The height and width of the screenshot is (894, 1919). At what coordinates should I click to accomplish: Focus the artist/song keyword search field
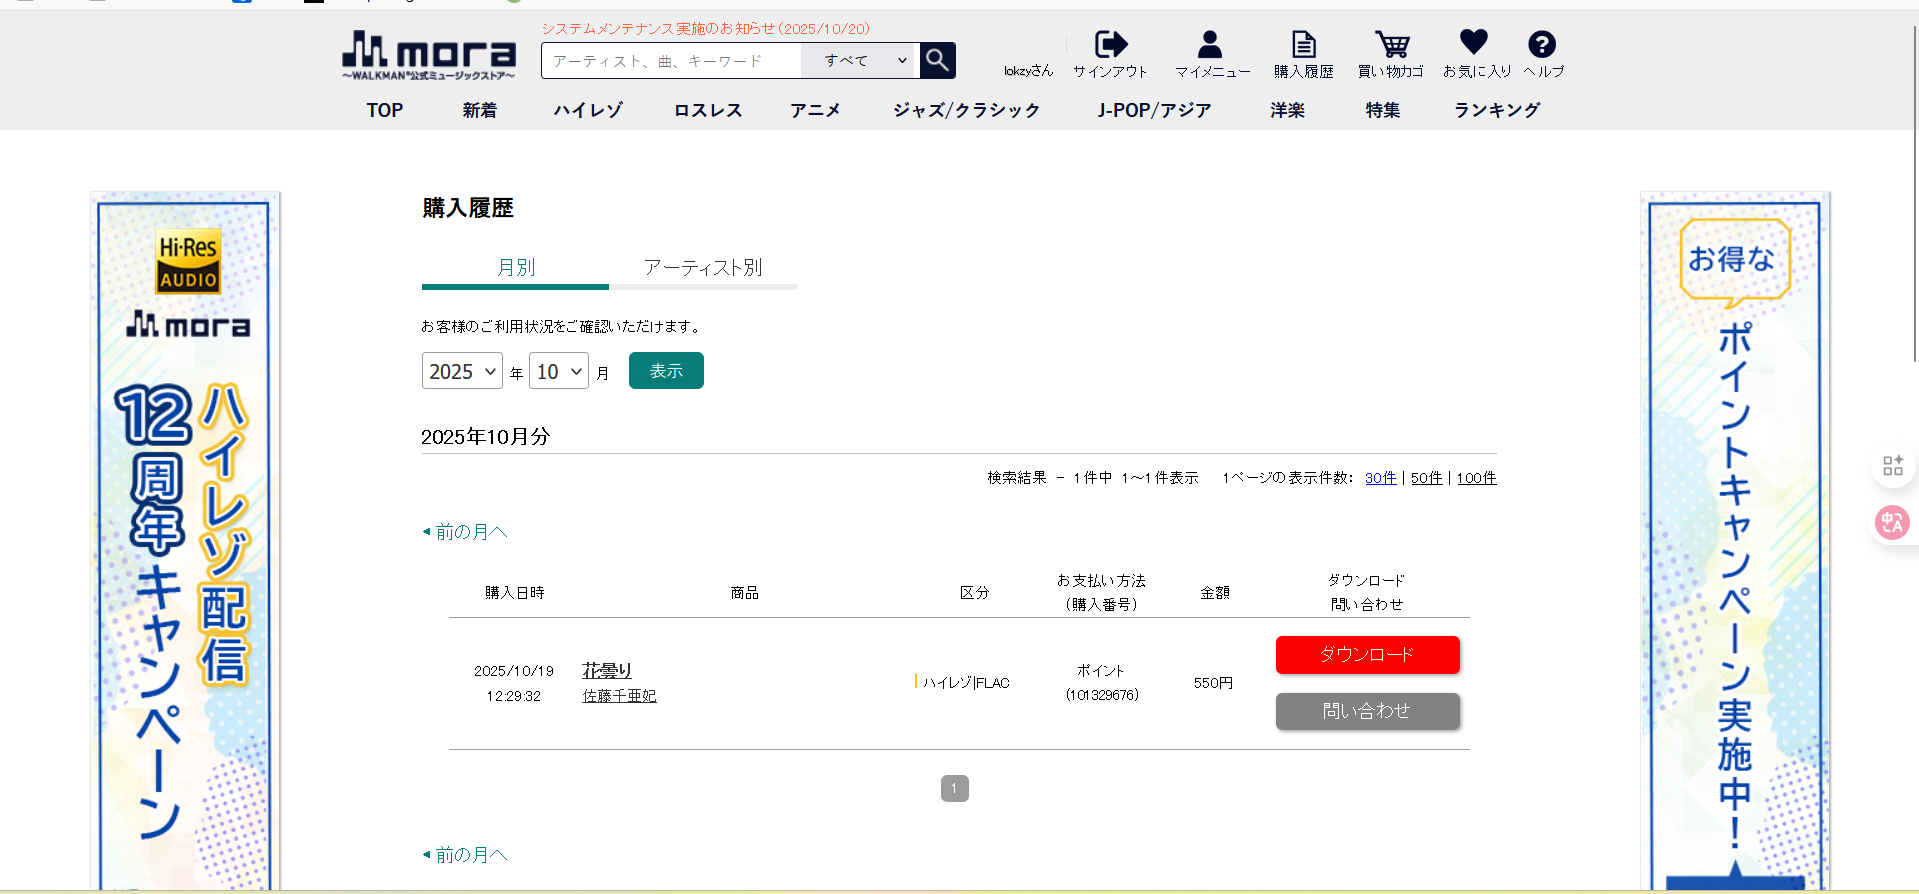point(671,60)
